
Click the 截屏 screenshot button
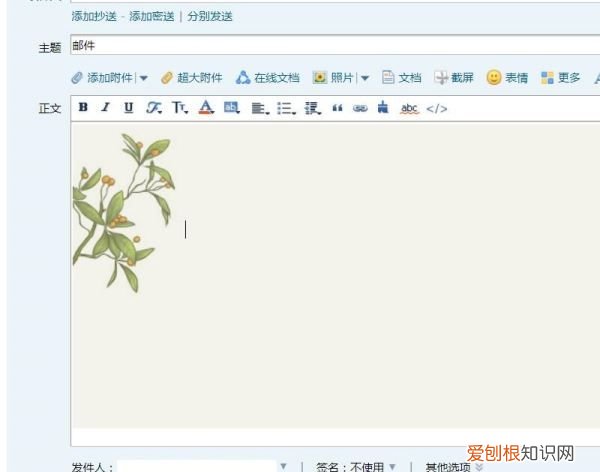pyautogui.click(x=454, y=78)
